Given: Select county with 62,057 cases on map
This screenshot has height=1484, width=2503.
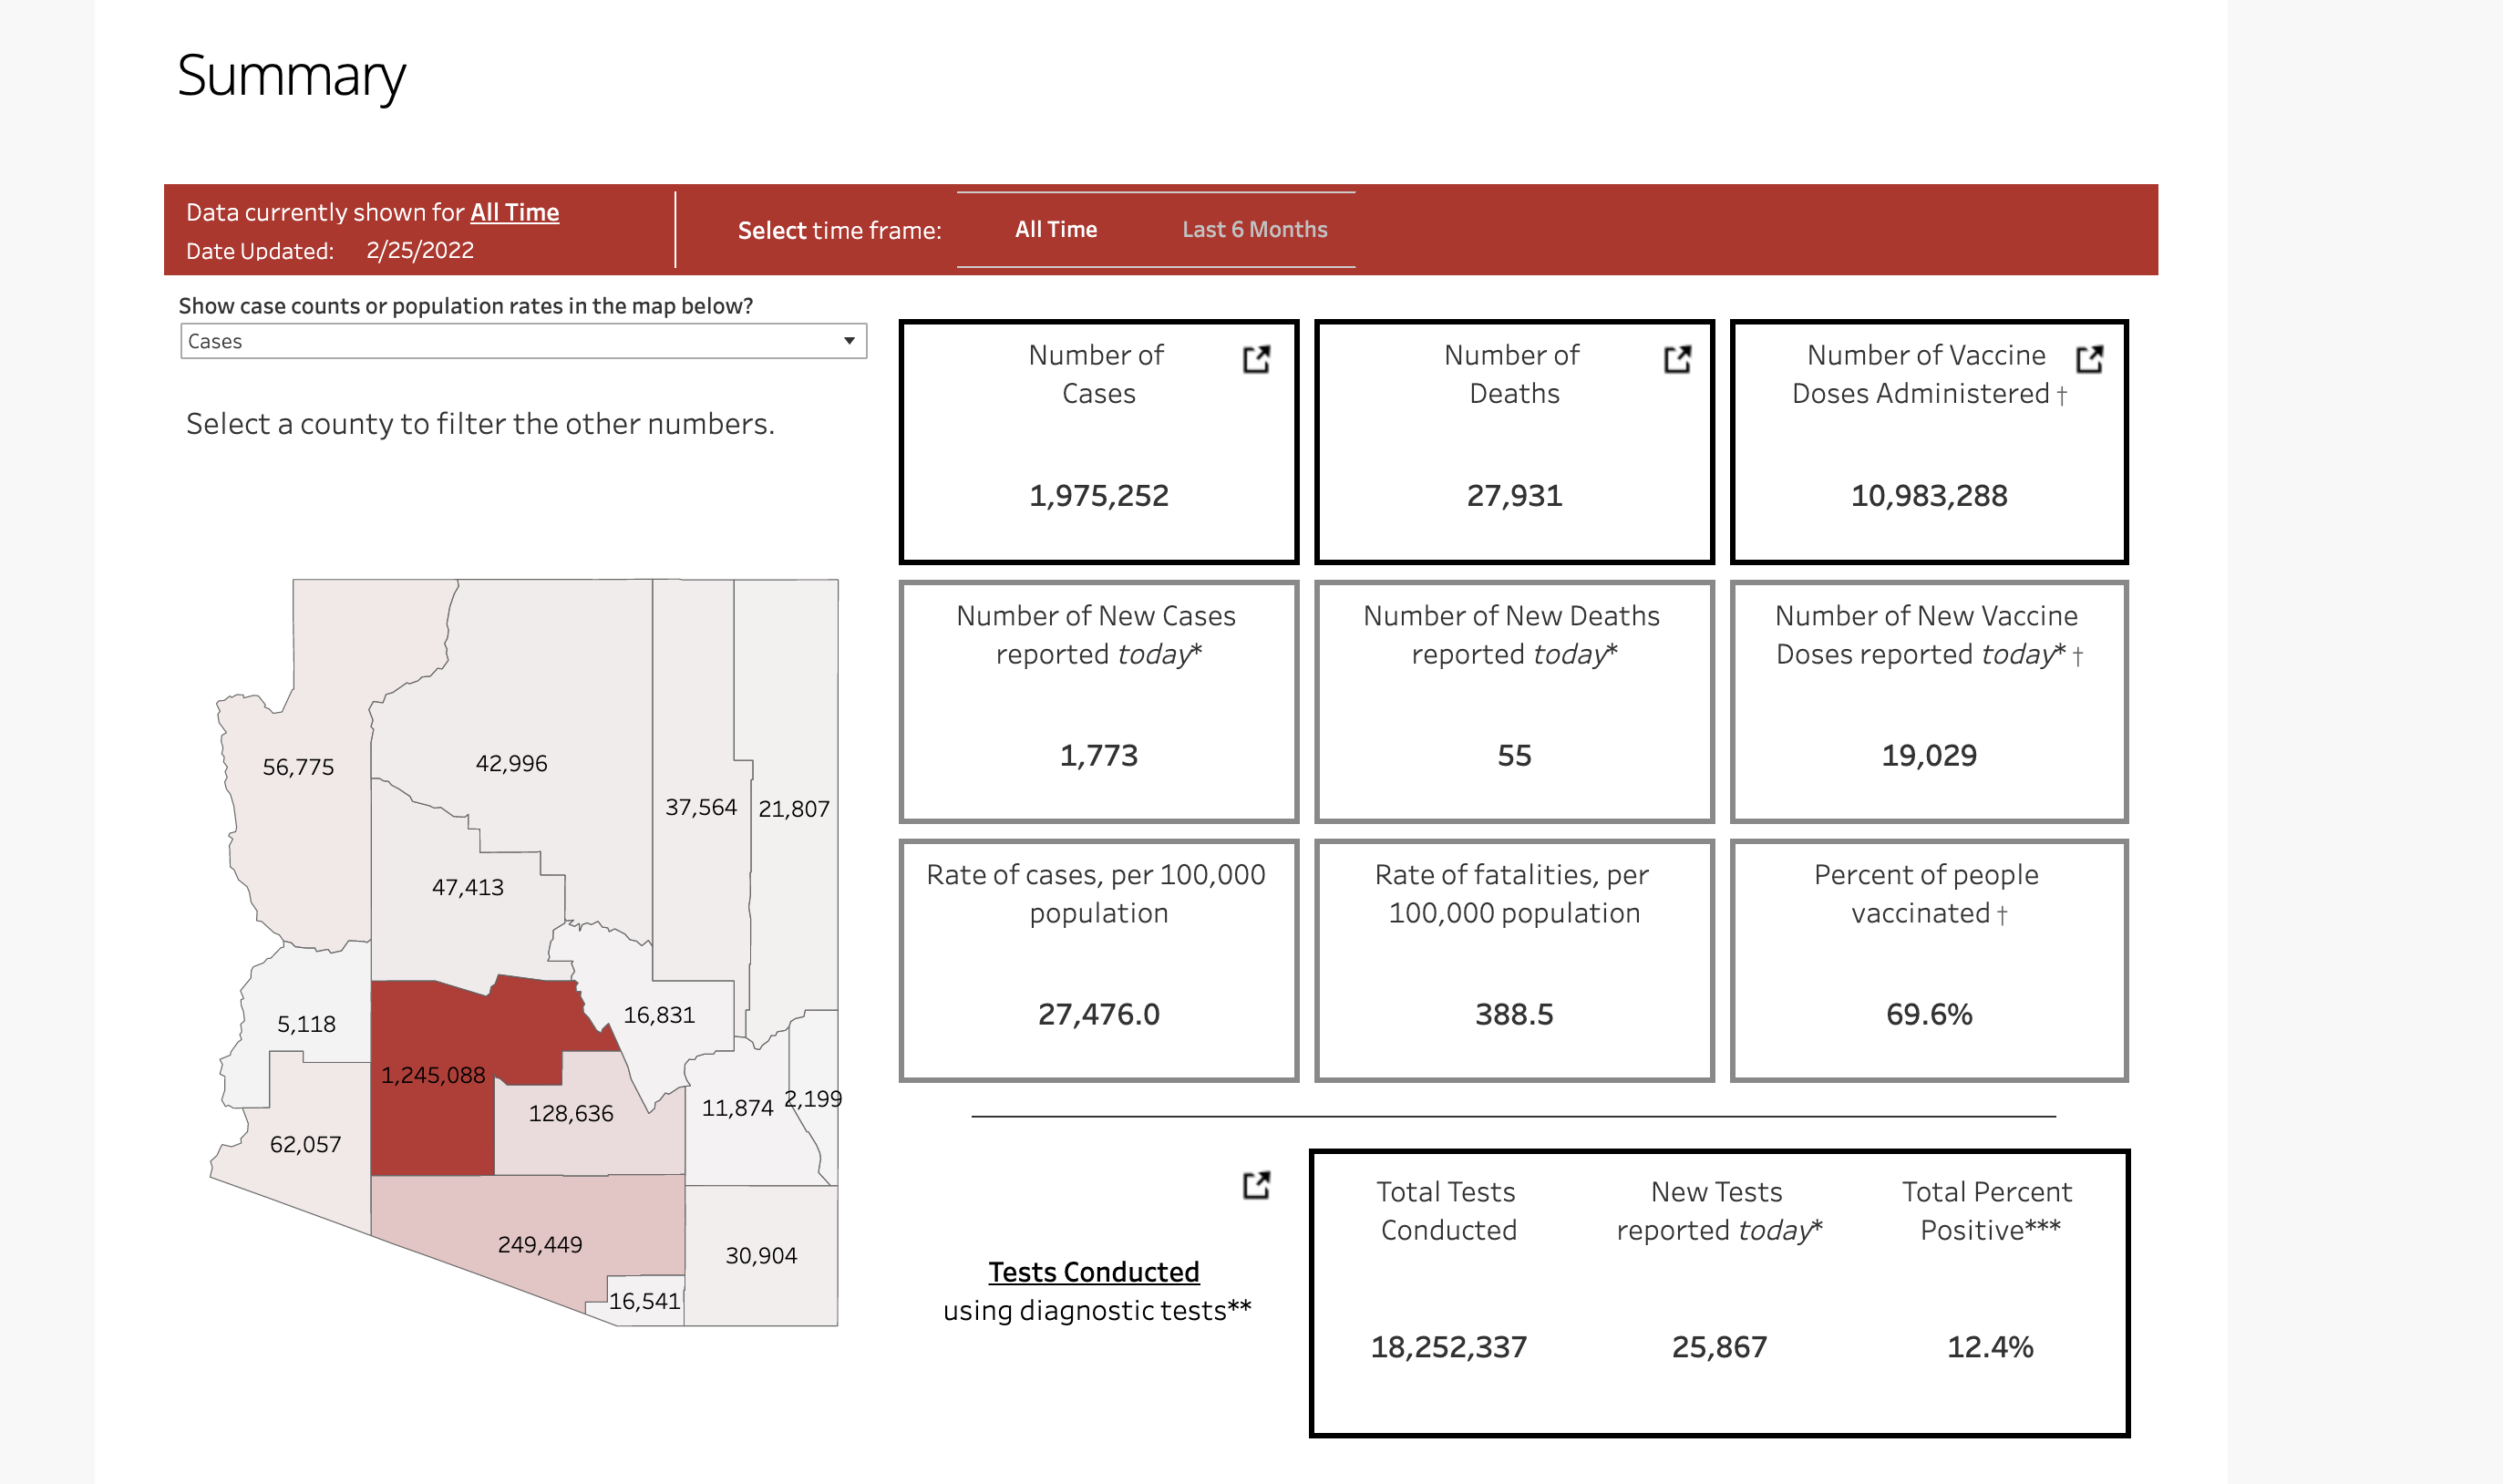Looking at the screenshot, I should (x=305, y=1144).
